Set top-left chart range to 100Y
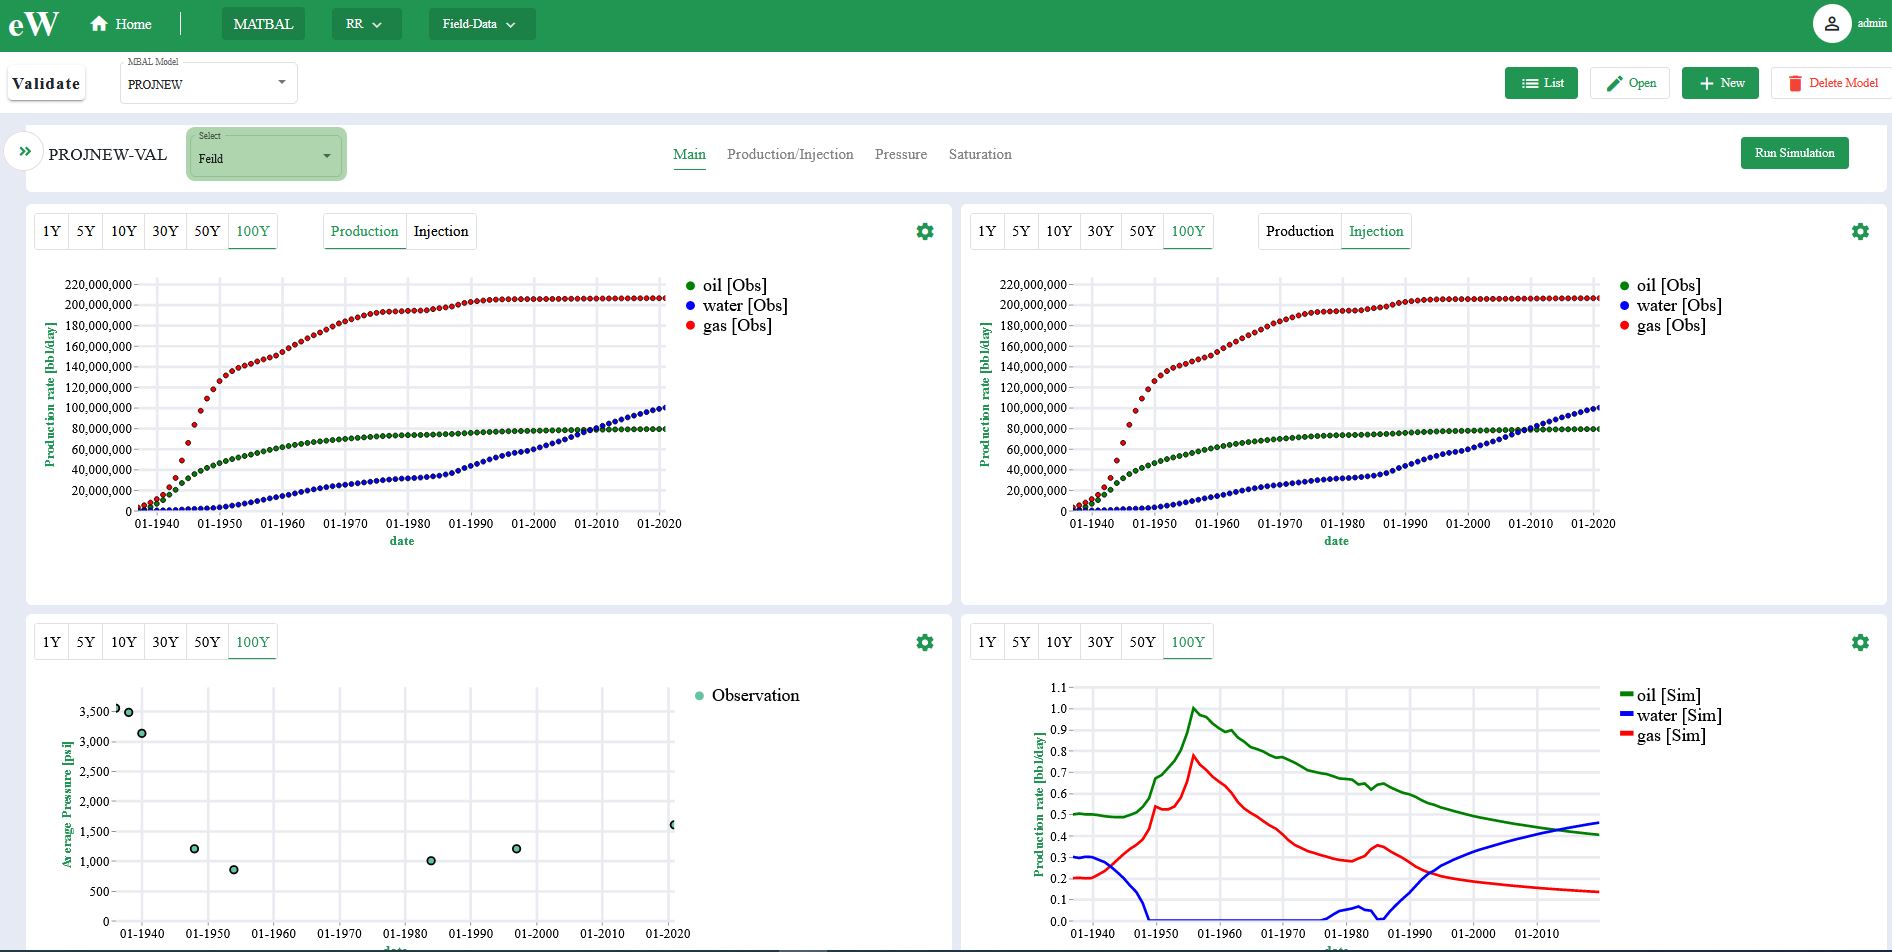The width and height of the screenshot is (1892, 952). click(253, 231)
